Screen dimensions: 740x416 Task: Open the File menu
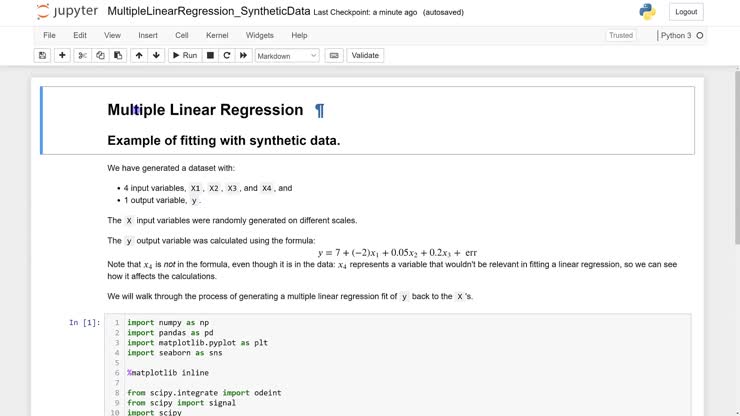coord(49,35)
